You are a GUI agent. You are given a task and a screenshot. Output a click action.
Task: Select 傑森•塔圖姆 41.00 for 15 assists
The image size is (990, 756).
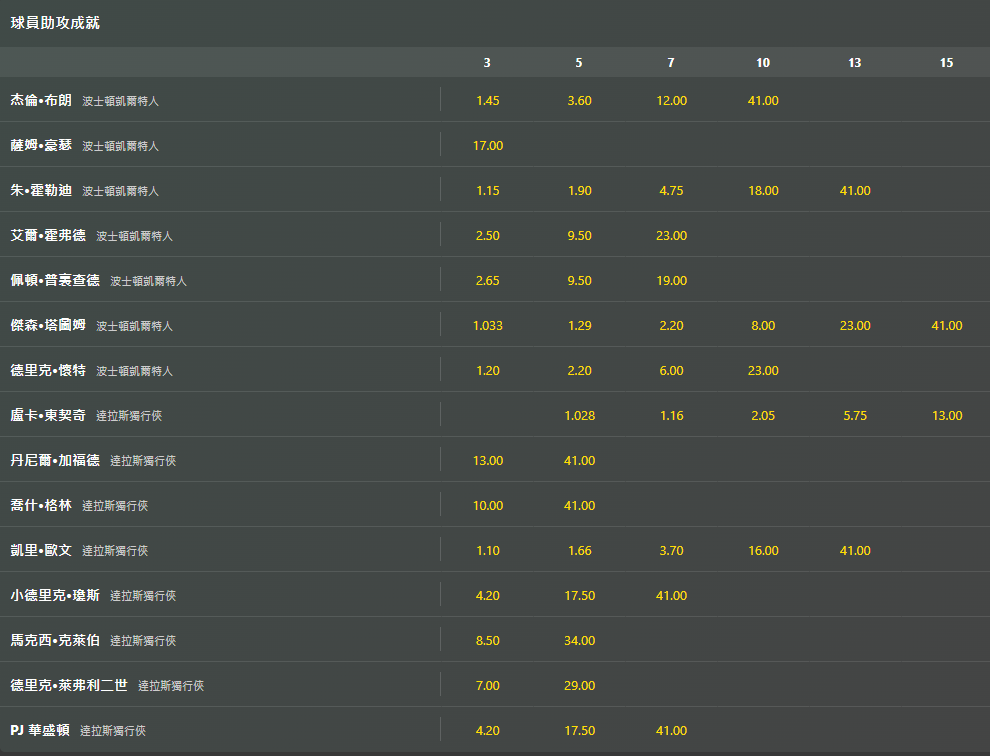tap(946, 325)
